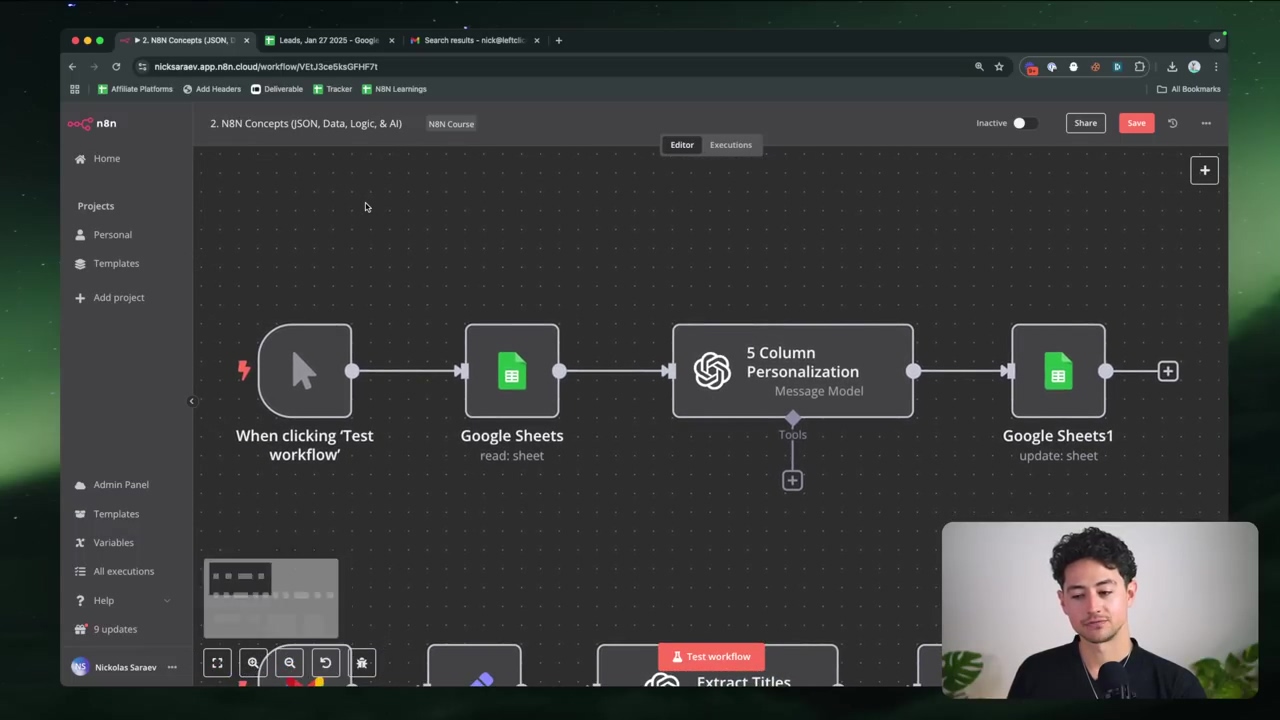Reload the page with the refresh button
This screenshot has height=720, width=1280.
pos(116,66)
